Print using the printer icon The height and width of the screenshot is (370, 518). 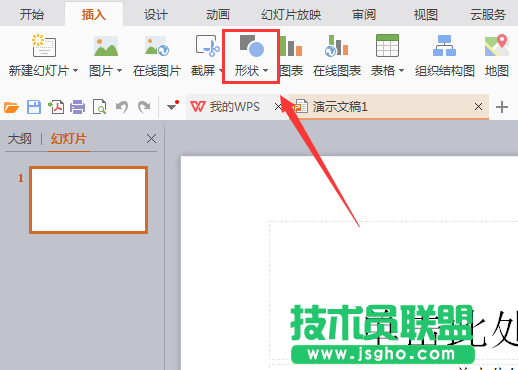click(x=78, y=107)
